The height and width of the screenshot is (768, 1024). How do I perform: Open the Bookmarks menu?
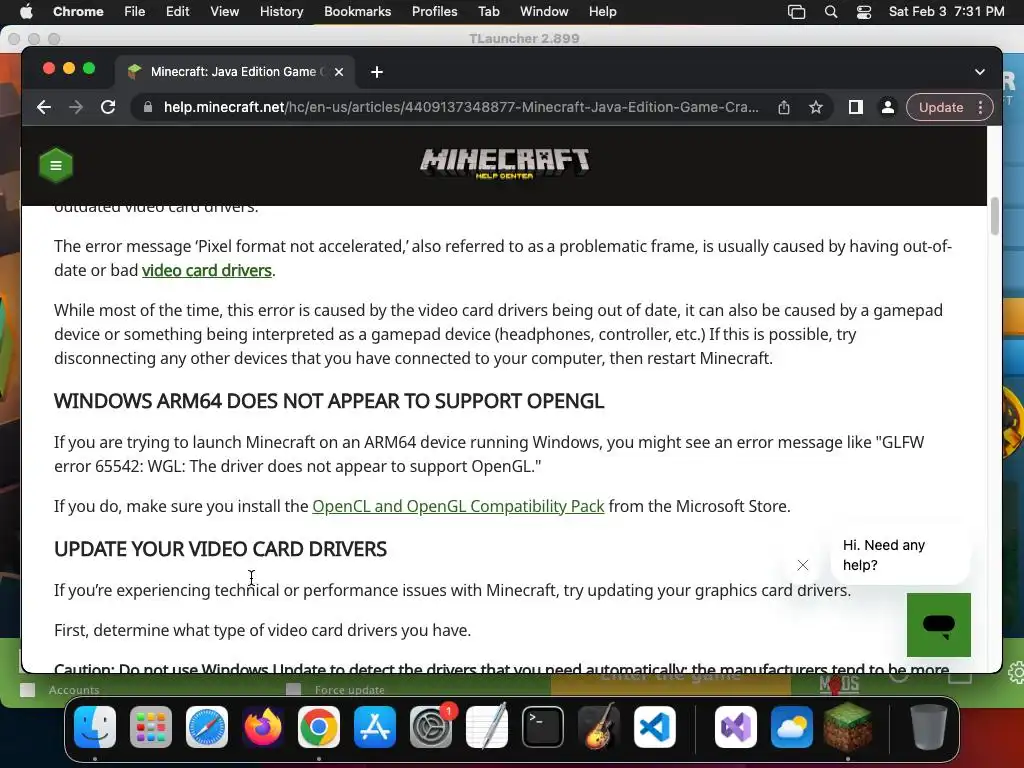coord(357,11)
